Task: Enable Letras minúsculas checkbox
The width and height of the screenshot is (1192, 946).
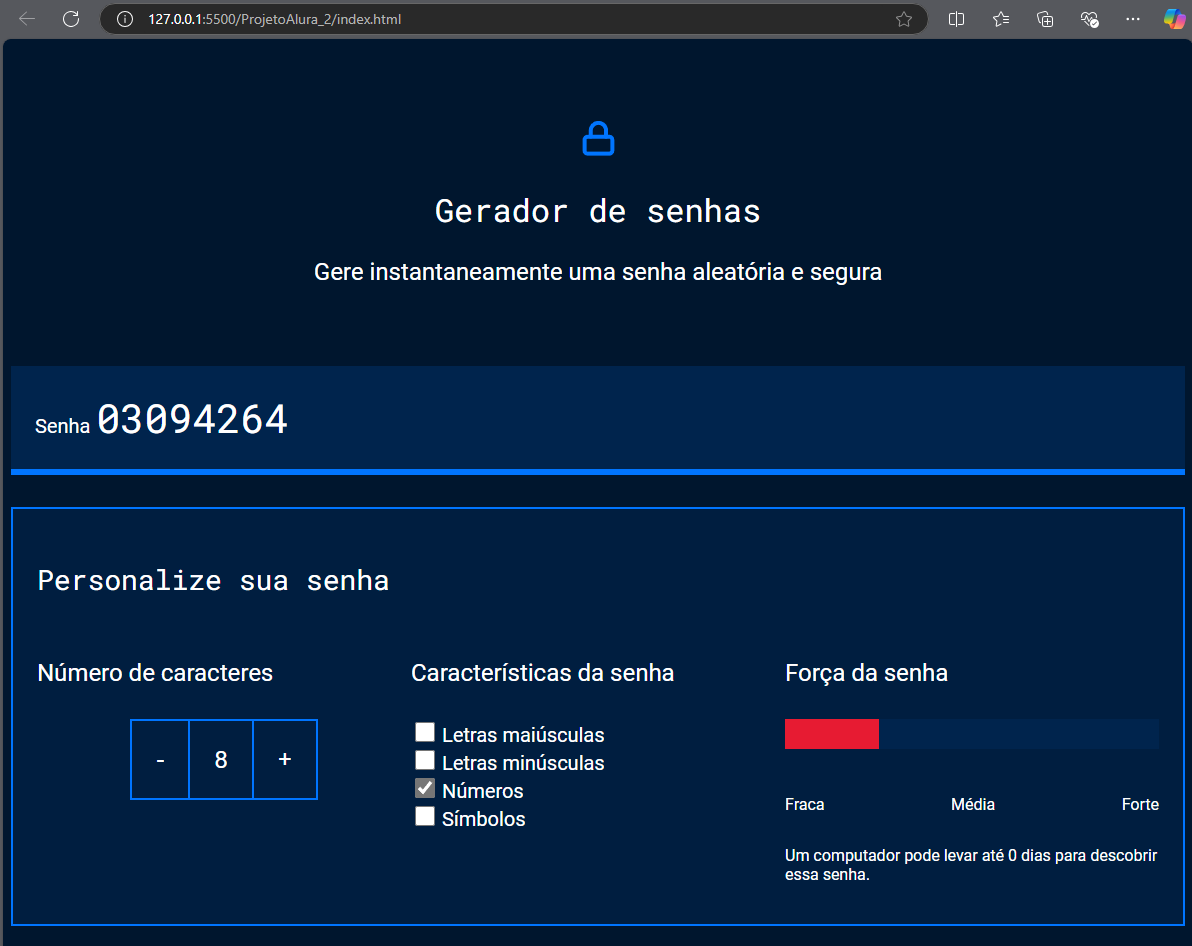Action: (x=425, y=760)
